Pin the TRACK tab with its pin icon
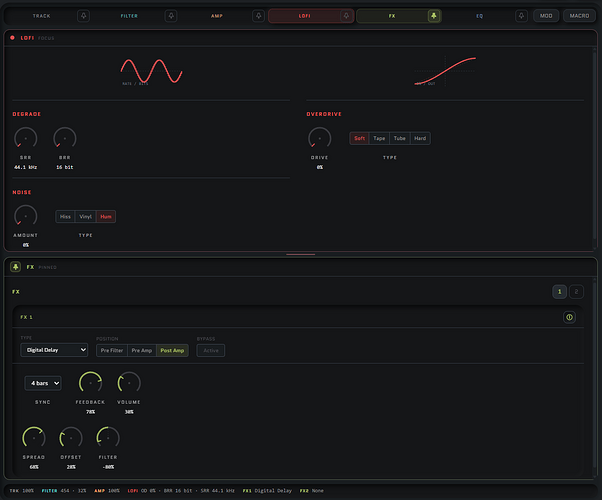This screenshot has width=602, height=500. [83, 16]
